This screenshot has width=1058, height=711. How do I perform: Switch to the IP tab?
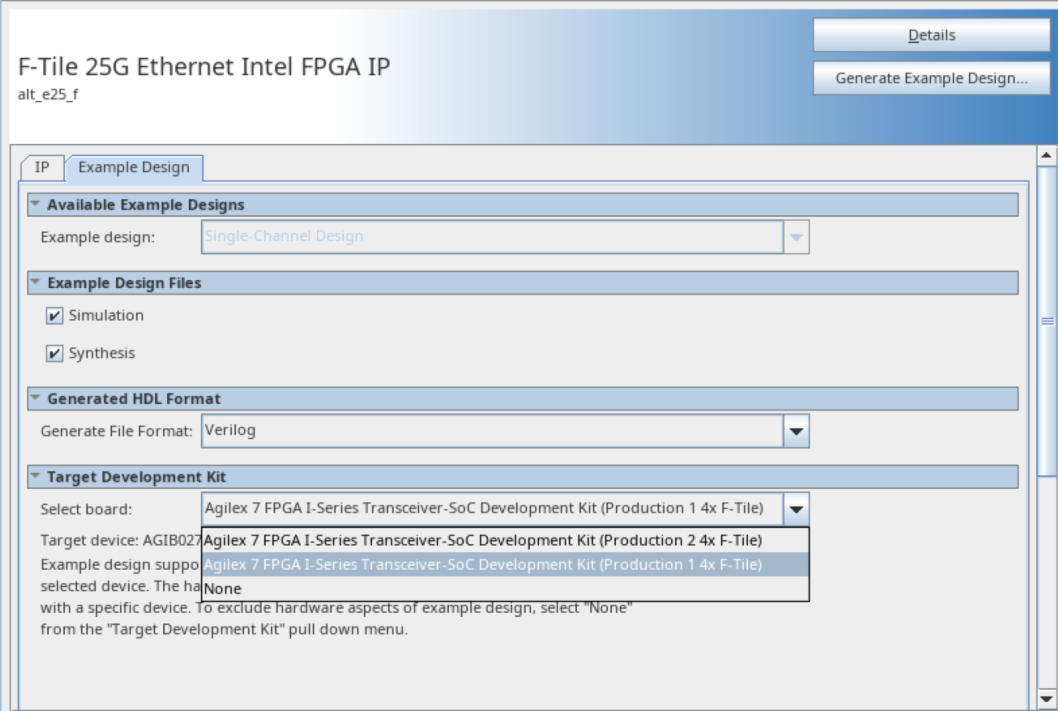tap(42, 167)
